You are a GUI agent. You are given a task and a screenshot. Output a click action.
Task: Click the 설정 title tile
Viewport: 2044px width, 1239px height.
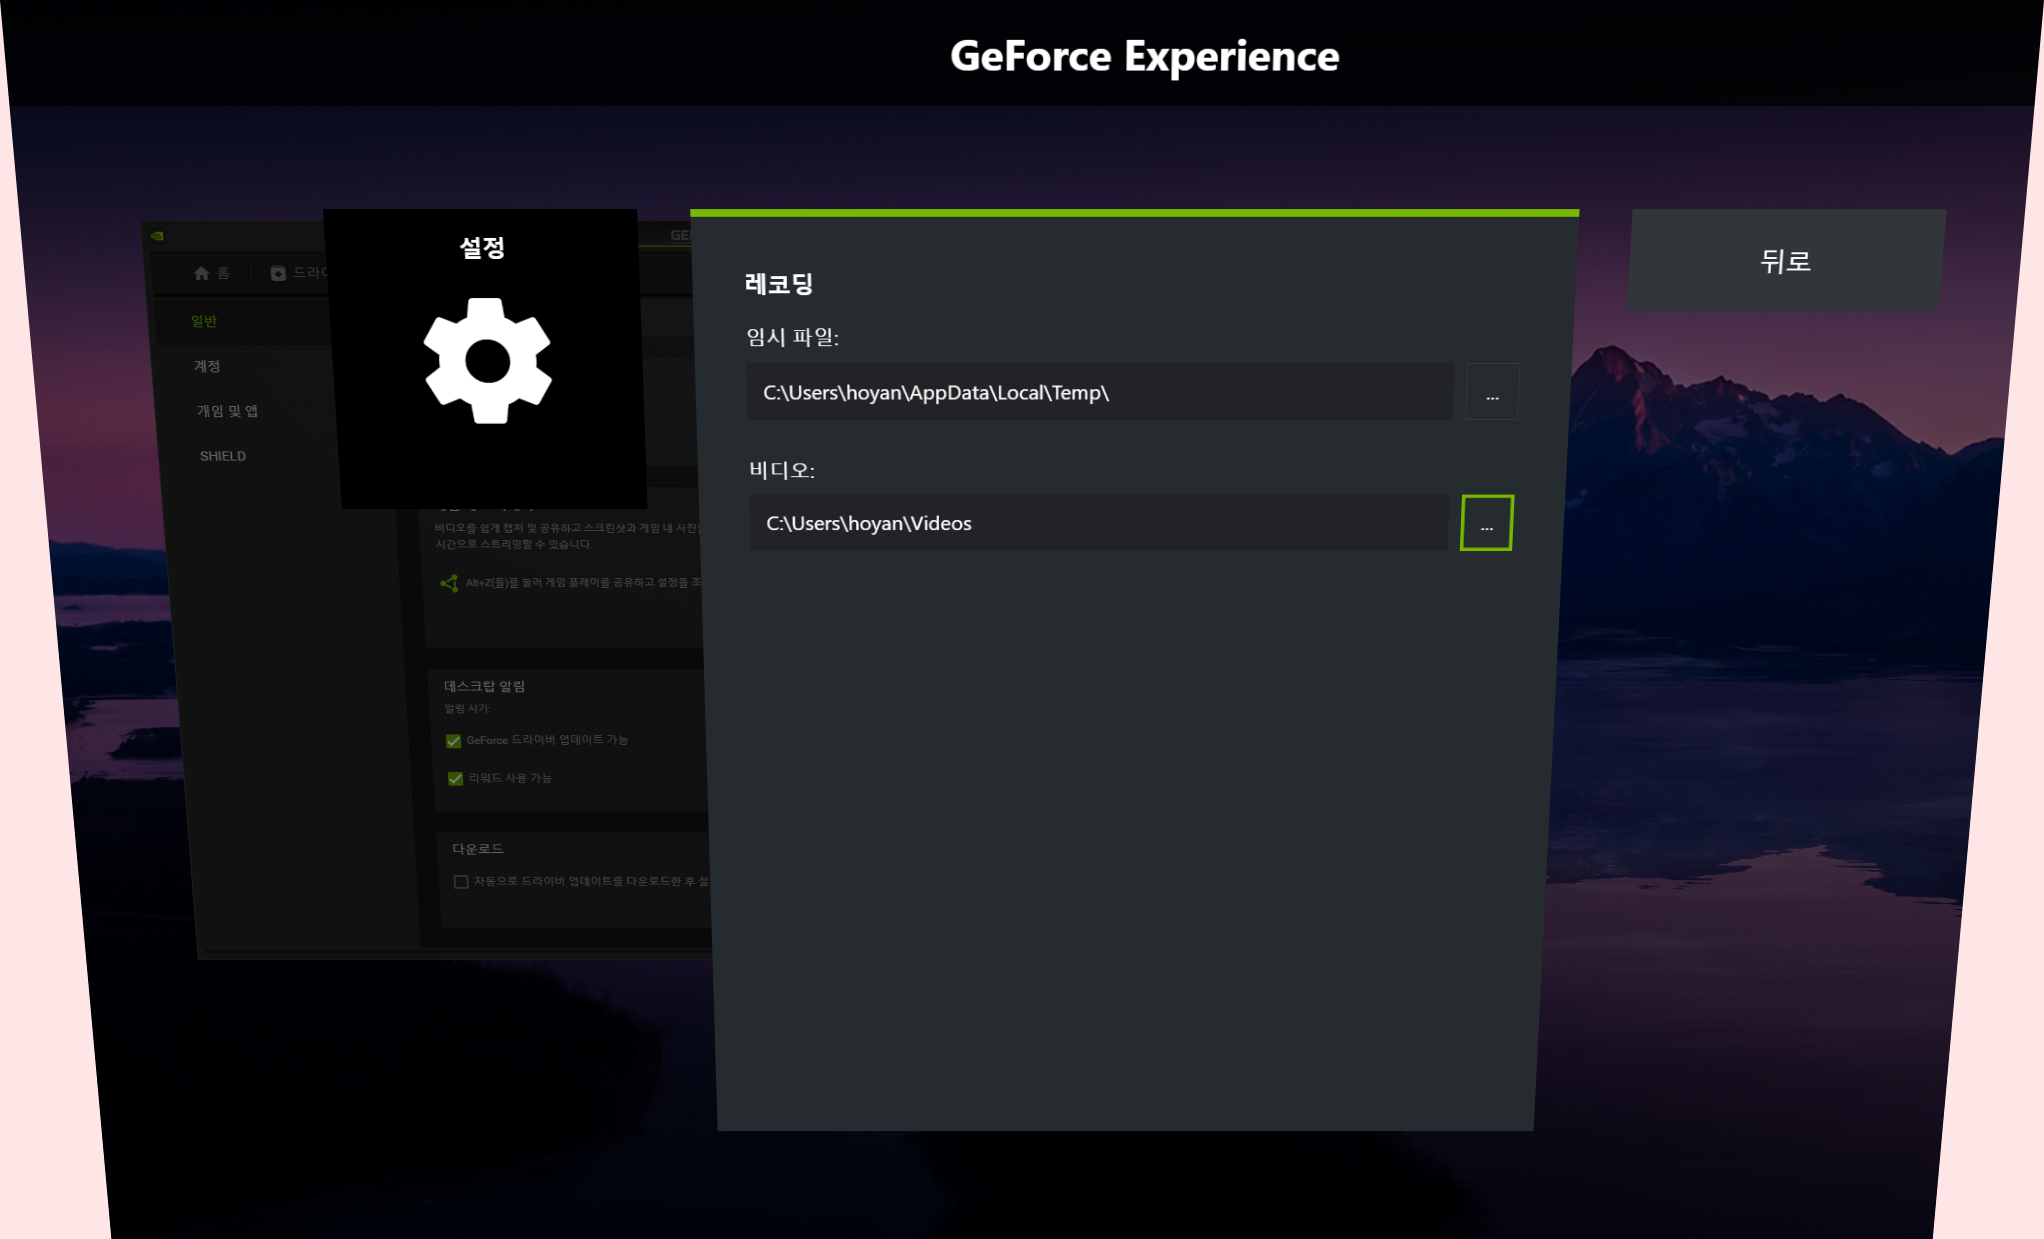click(482, 247)
